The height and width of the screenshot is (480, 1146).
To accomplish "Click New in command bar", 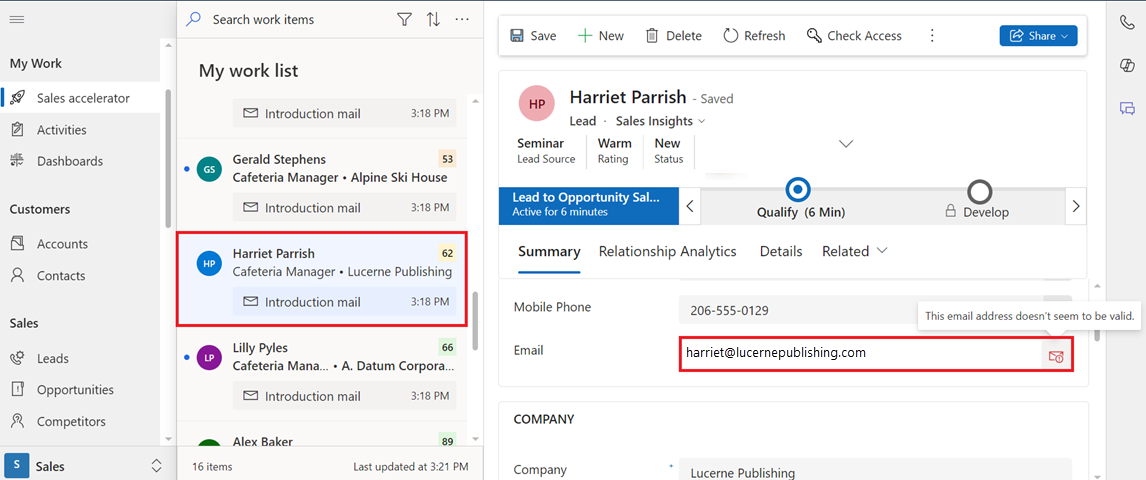I will pos(601,36).
